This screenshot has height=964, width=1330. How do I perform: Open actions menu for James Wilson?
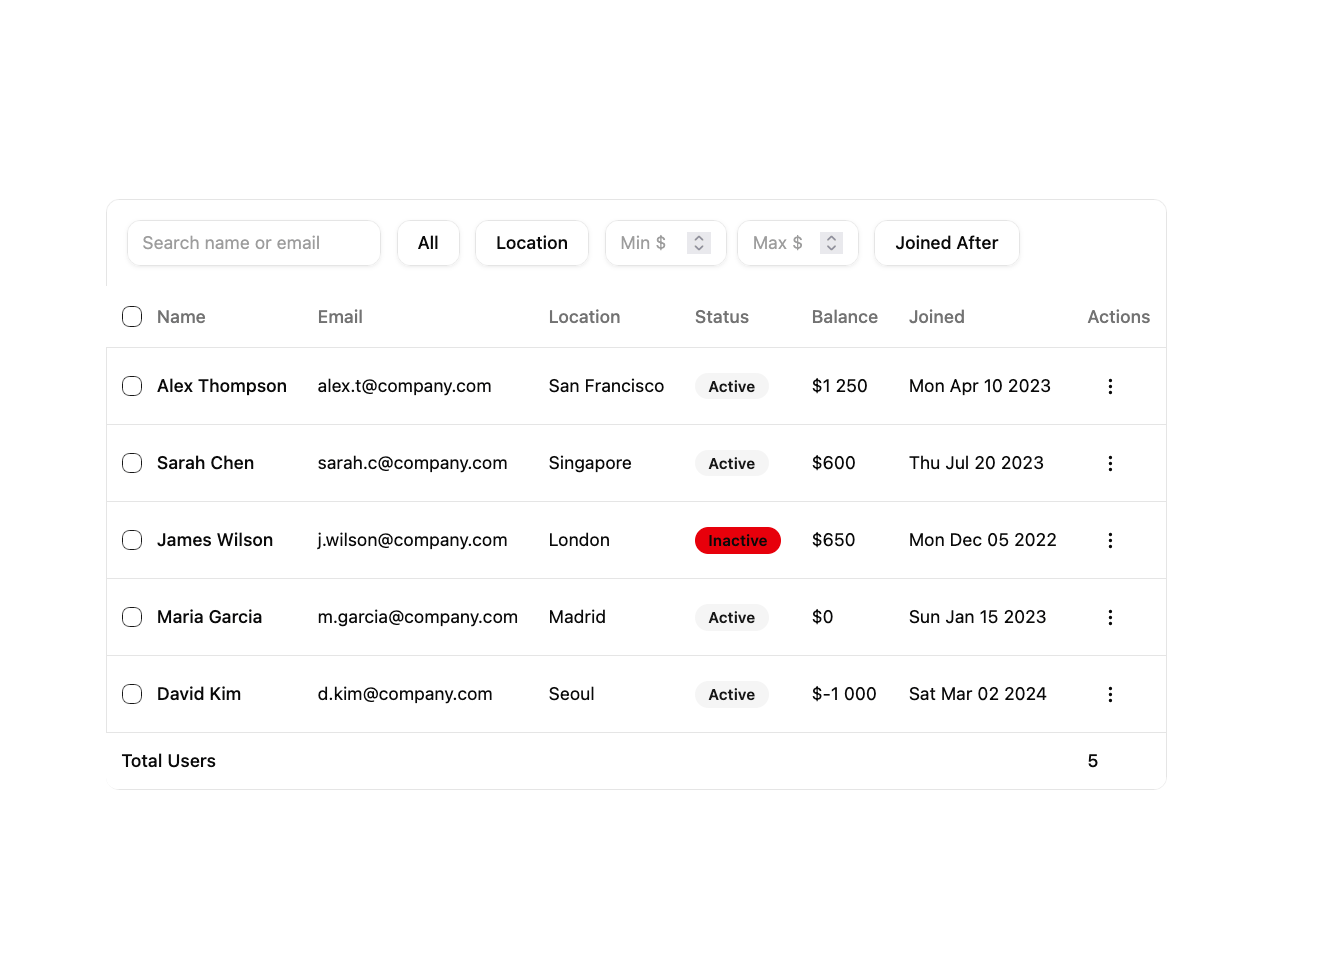[x=1110, y=540]
